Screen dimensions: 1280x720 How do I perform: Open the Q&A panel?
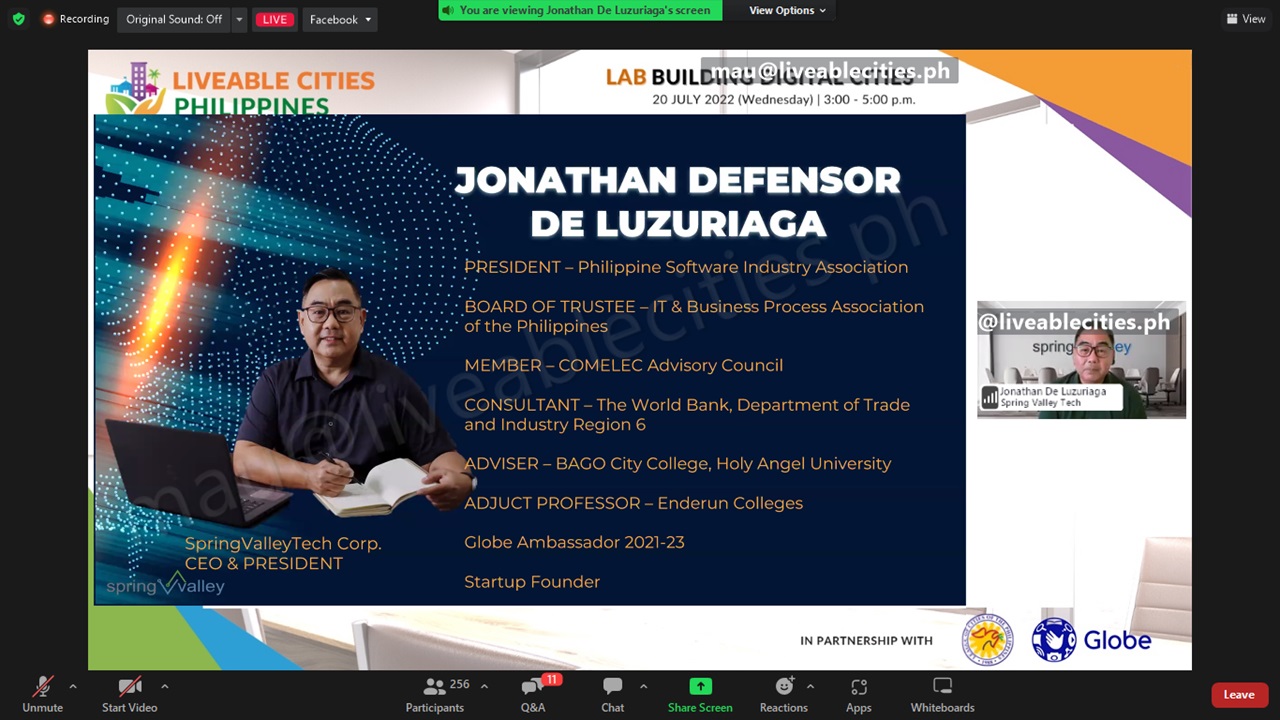pos(533,694)
